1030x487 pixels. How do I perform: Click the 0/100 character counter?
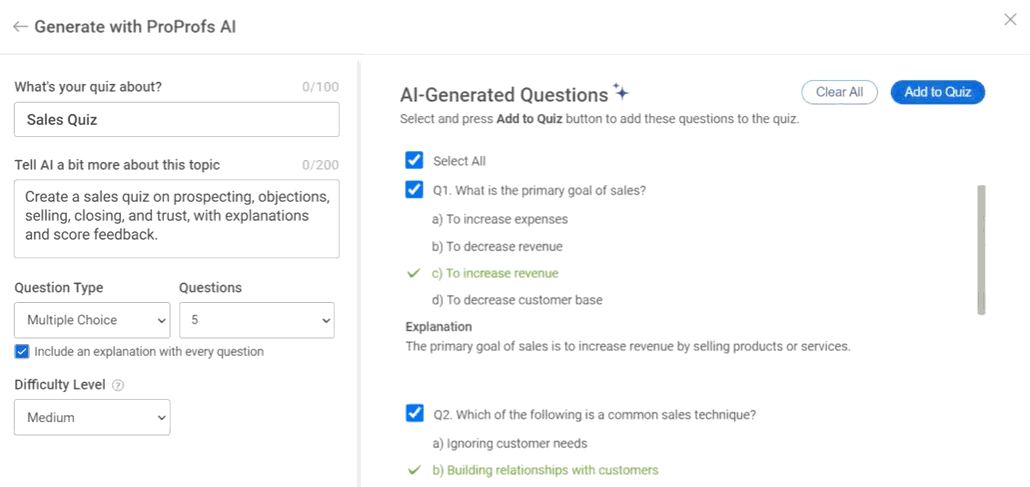pos(321,87)
